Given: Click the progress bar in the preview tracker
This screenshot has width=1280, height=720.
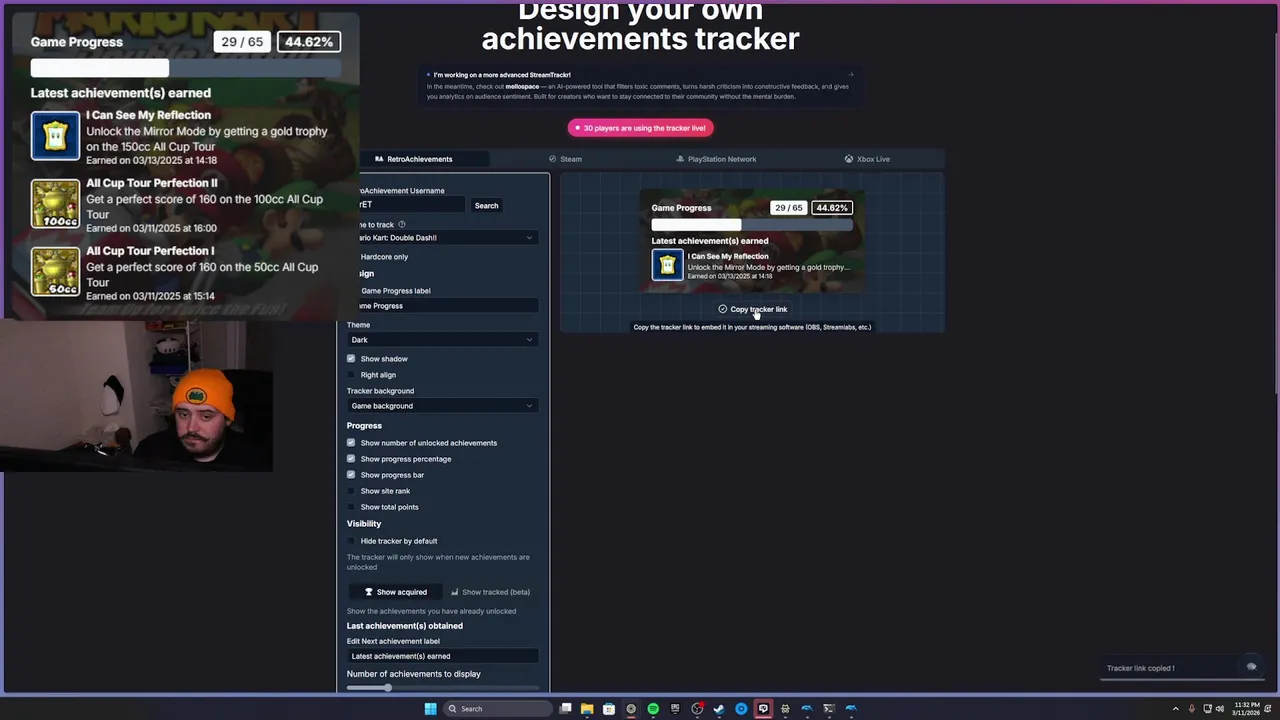Looking at the screenshot, I should 752,226.
